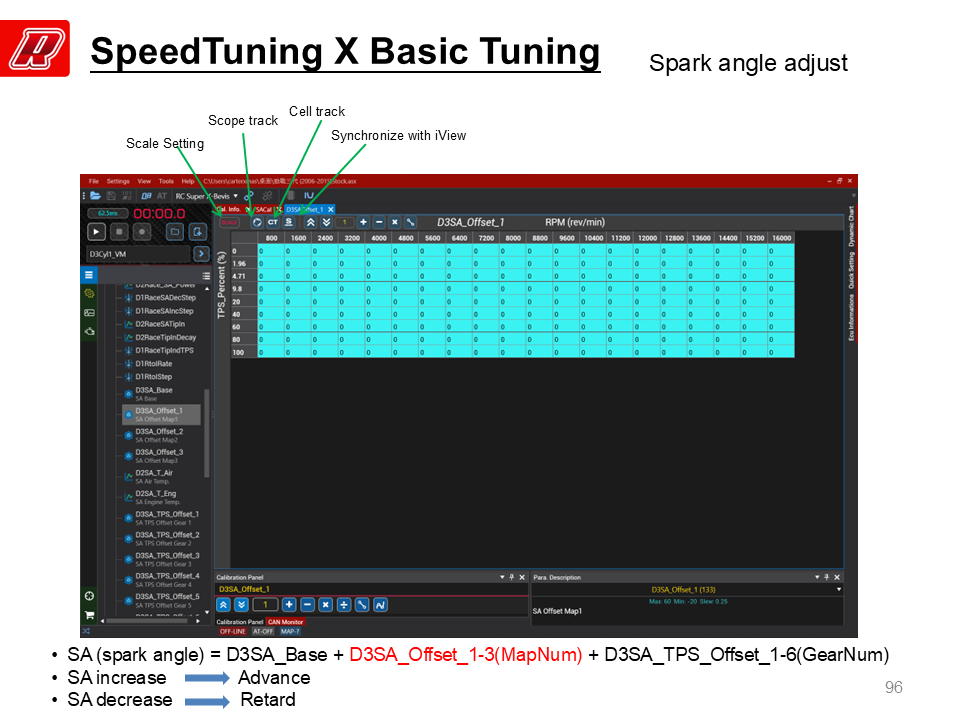Click the save disk toolbar icon
Viewport: 960px width, 720px height.
111,196
